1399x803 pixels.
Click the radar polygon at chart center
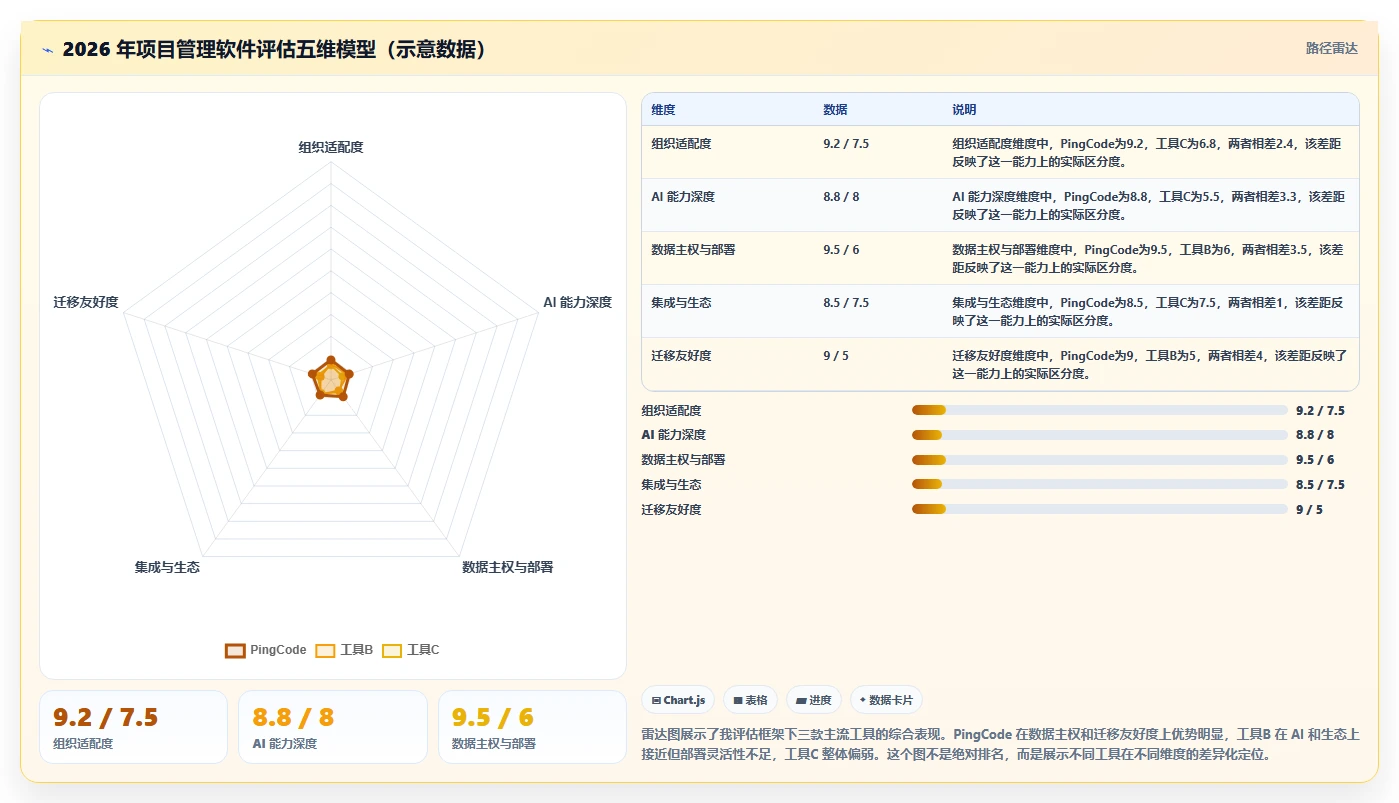(330, 379)
